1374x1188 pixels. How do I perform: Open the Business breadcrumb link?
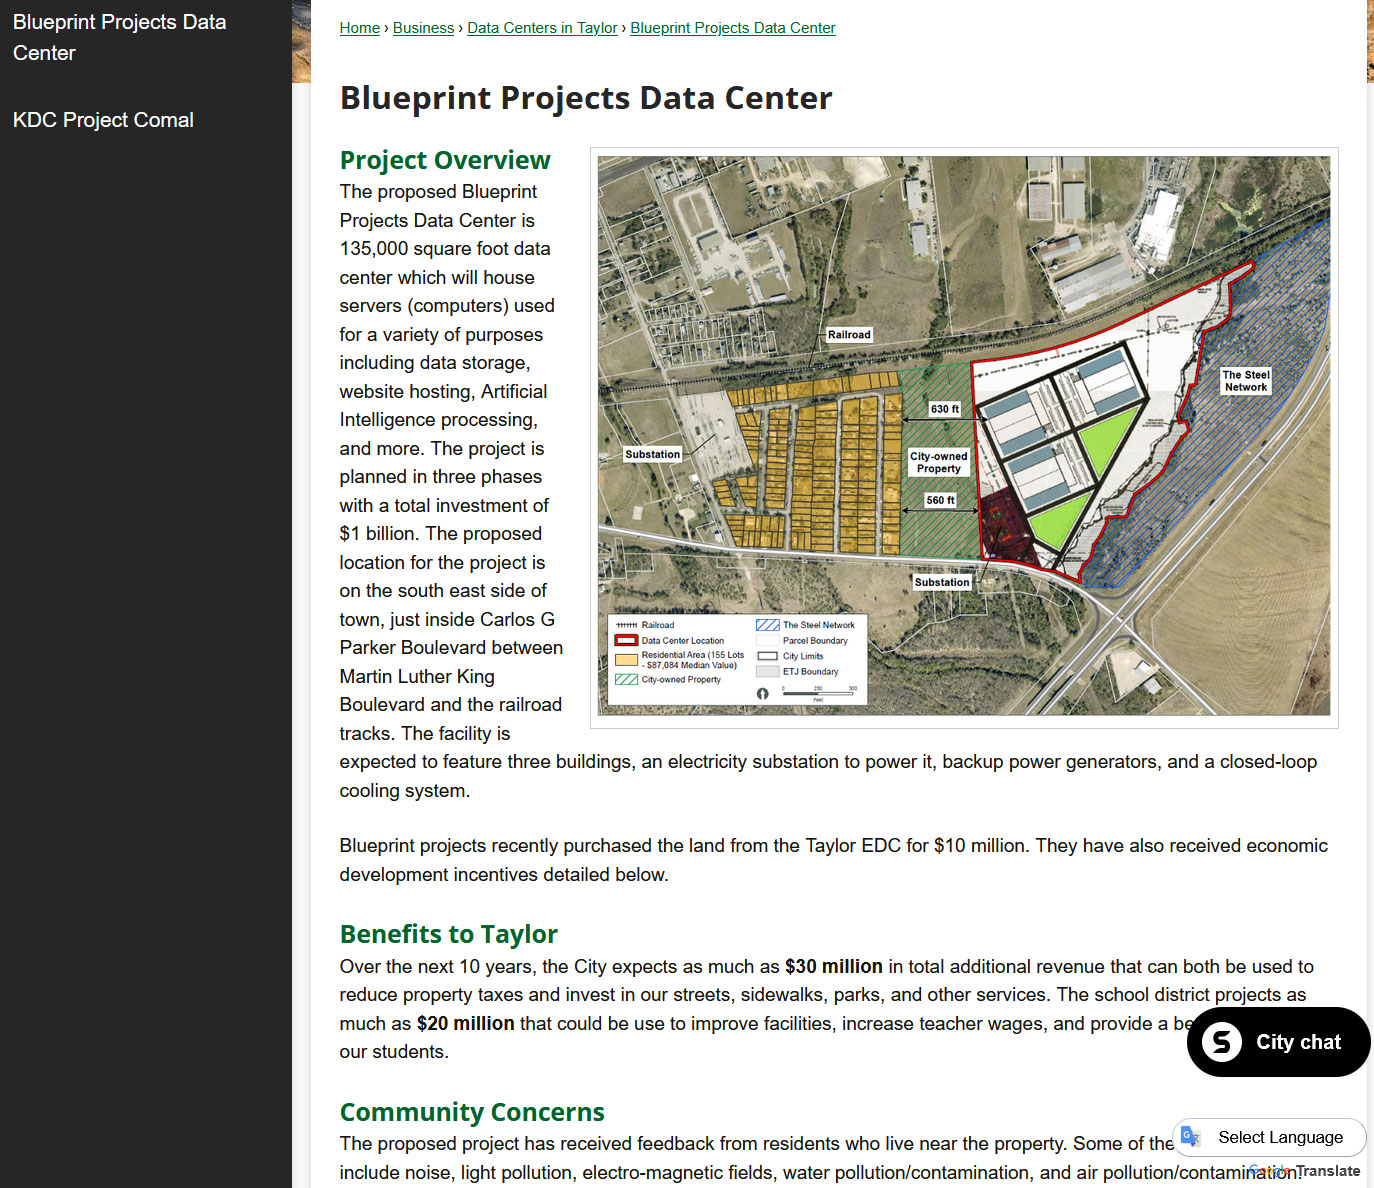(x=423, y=28)
